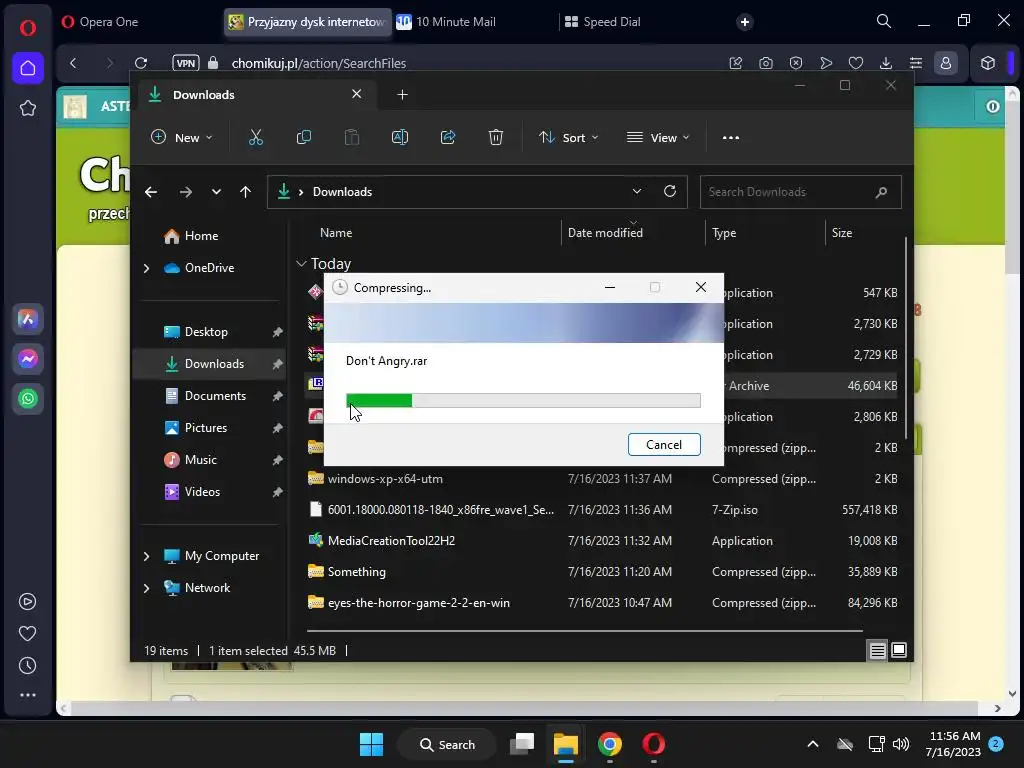The height and width of the screenshot is (768, 1024).
Task: Select Pictures in navigation pane
Action: click(206, 428)
